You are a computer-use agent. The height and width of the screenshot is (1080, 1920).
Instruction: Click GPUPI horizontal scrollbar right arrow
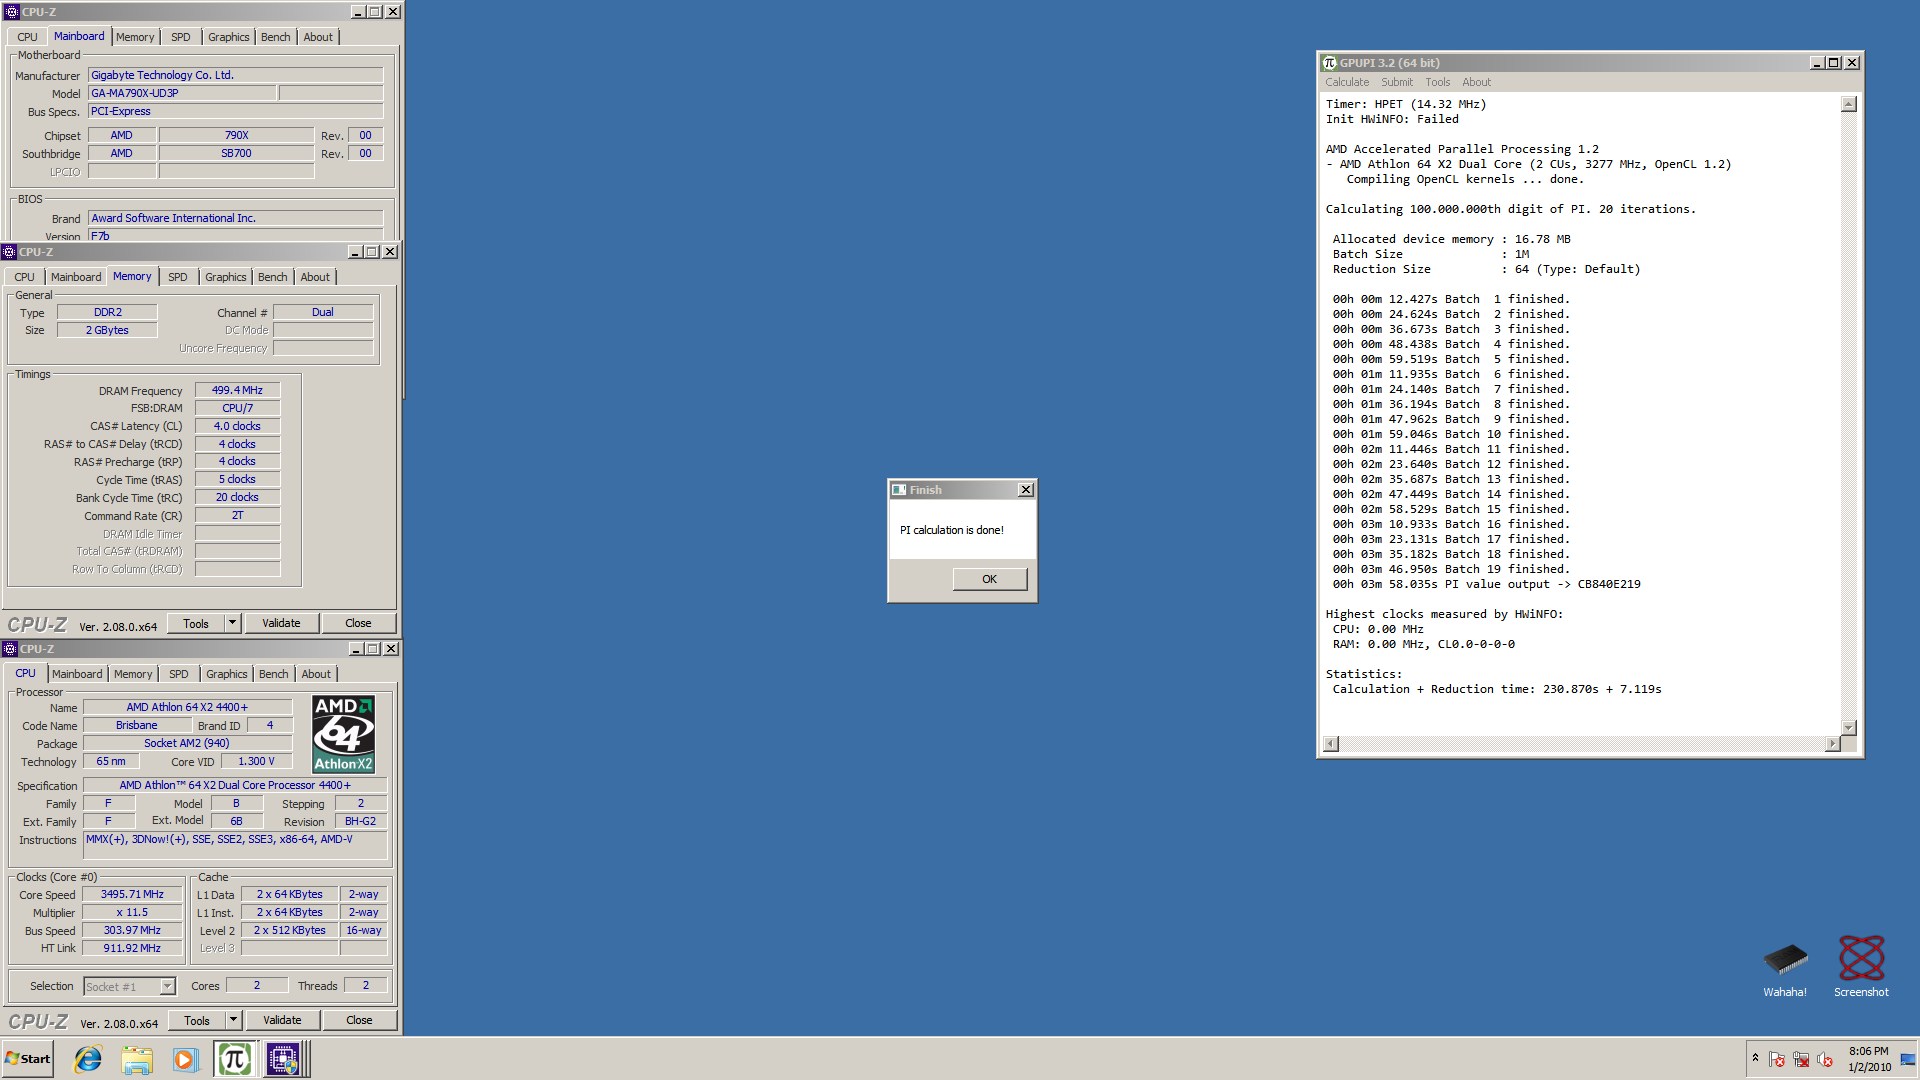pyautogui.click(x=1832, y=744)
